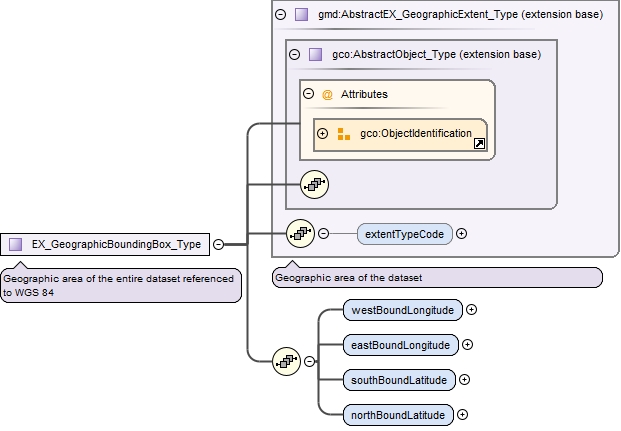Image resolution: width=621 pixels, height=431 pixels.
Task: Collapse the EX_GeographicBoundingBox_Type node
Action: point(218,243)
